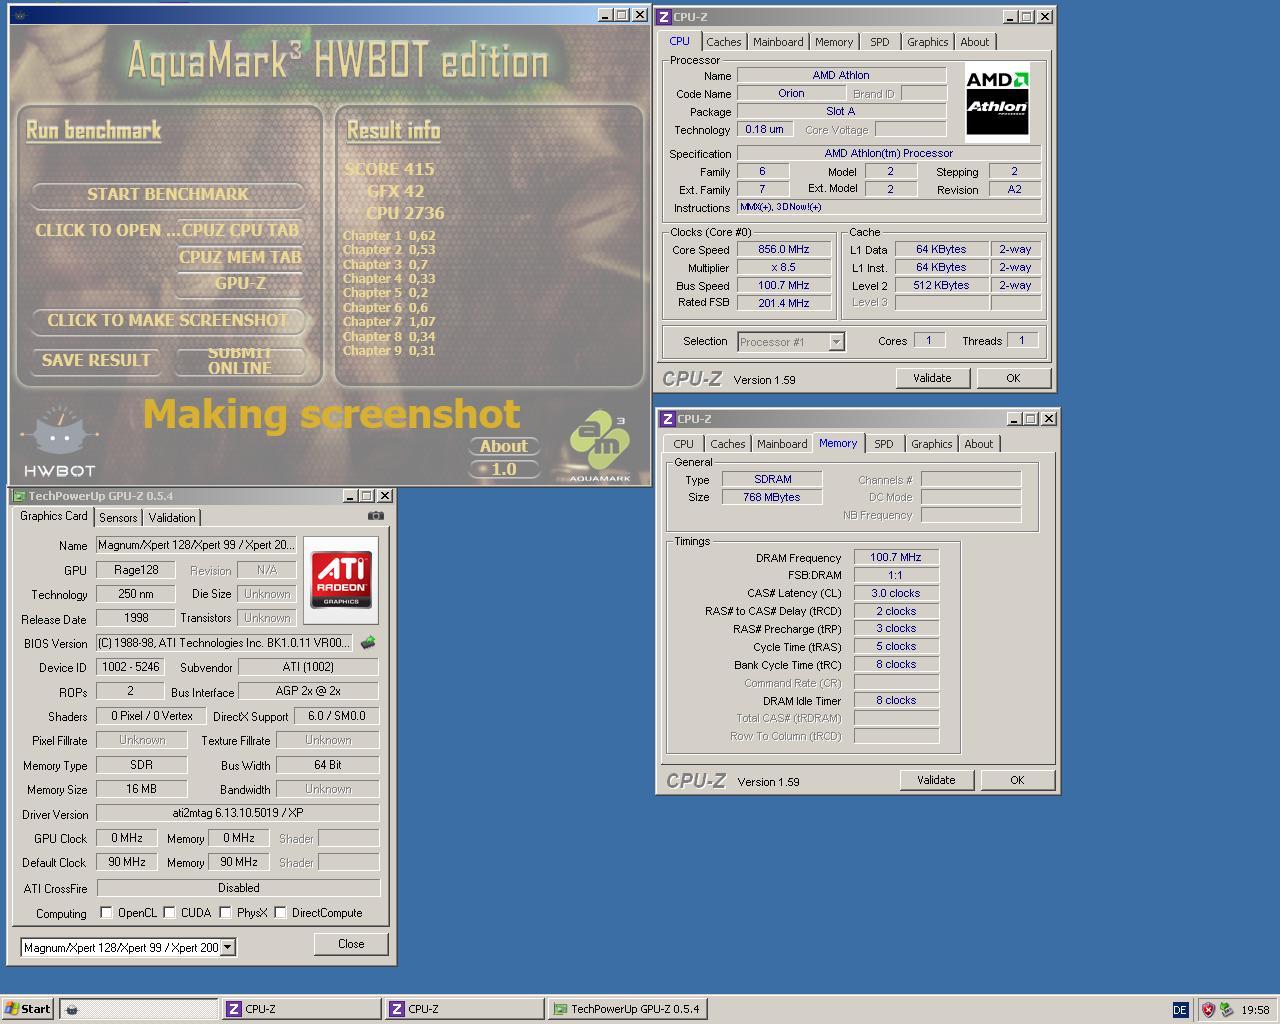Click START BENCHMARK in AquaMark

click(x=168, y=194)
